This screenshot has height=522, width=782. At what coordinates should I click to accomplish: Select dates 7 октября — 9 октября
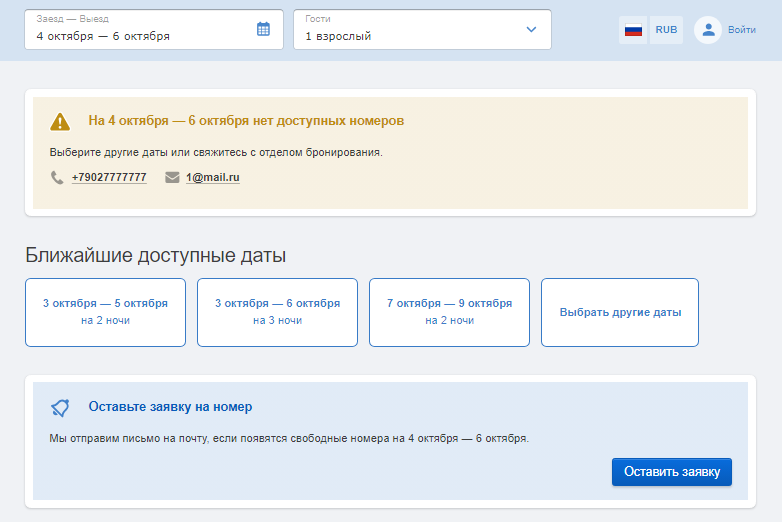point(449,312)
